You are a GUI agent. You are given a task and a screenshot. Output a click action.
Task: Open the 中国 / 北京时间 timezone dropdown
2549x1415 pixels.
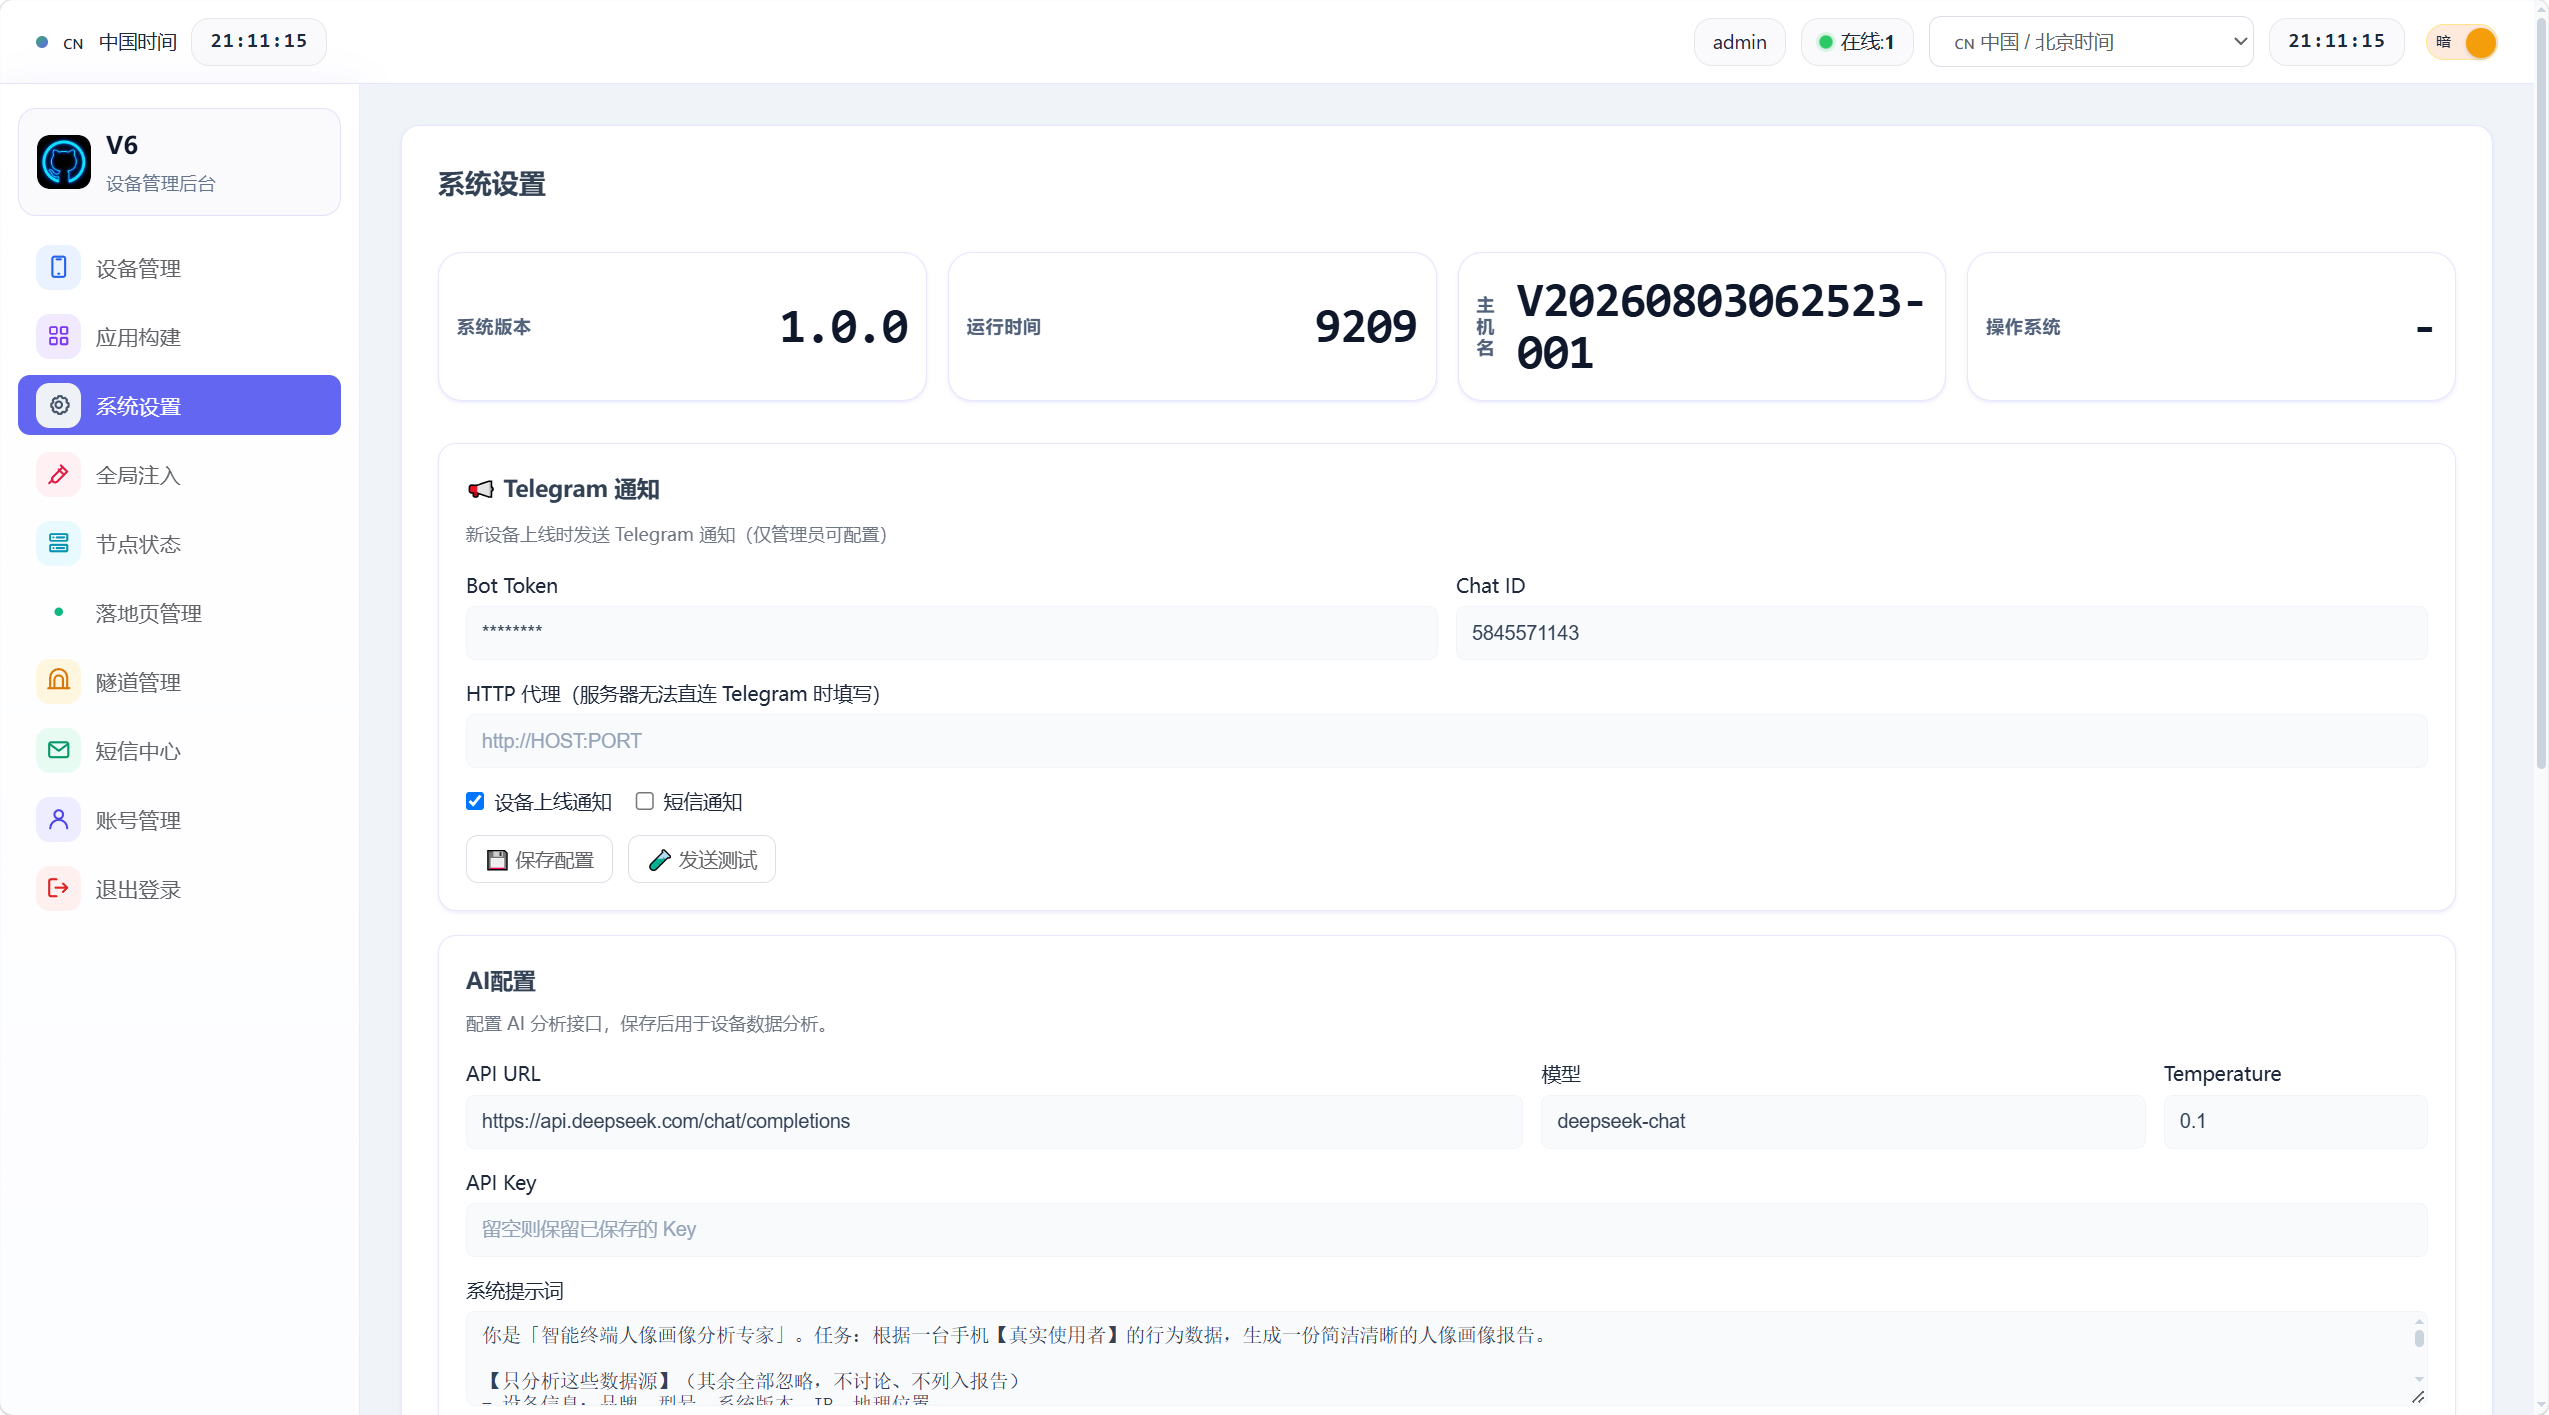tap(2091, 42)
